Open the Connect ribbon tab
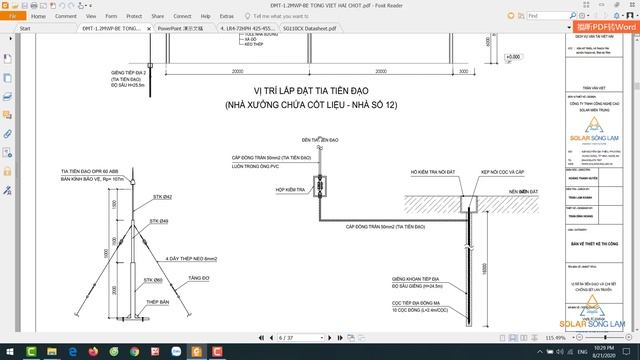The width and height of the screenshot is (640, 360). (182, 16)
